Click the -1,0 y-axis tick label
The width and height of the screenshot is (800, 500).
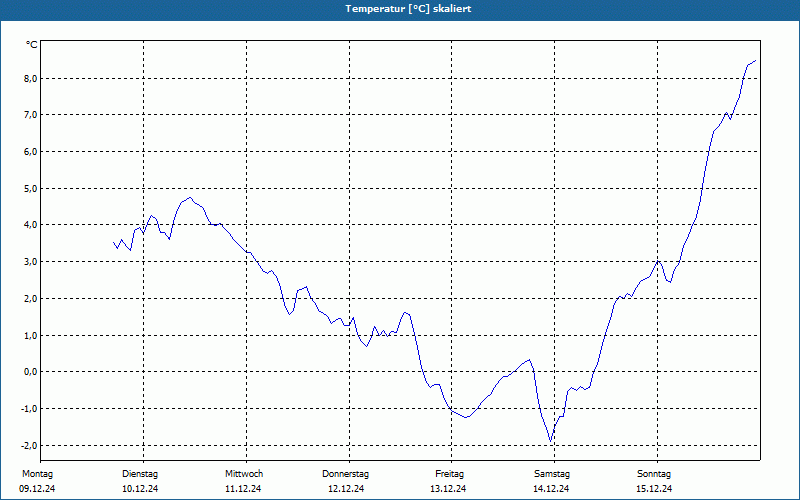tap(28, 409)
